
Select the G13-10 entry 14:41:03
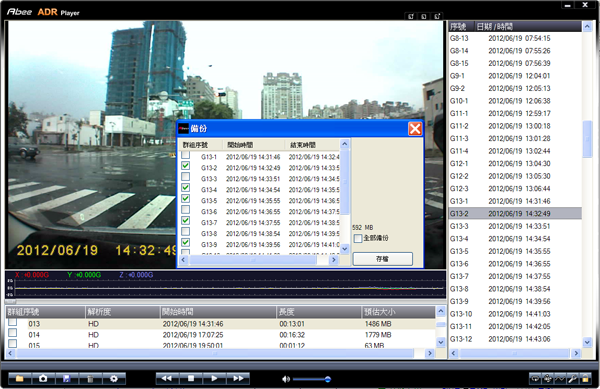point(515,314)
